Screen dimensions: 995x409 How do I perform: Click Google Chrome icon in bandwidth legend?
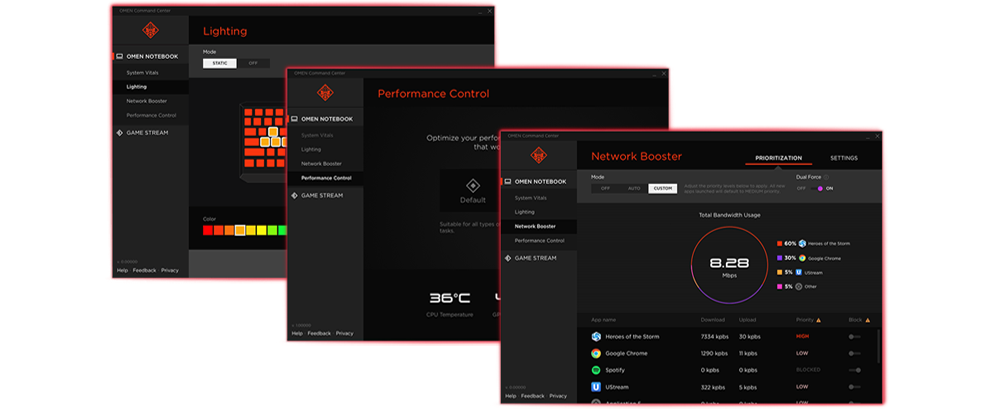(x=802, y=258)
